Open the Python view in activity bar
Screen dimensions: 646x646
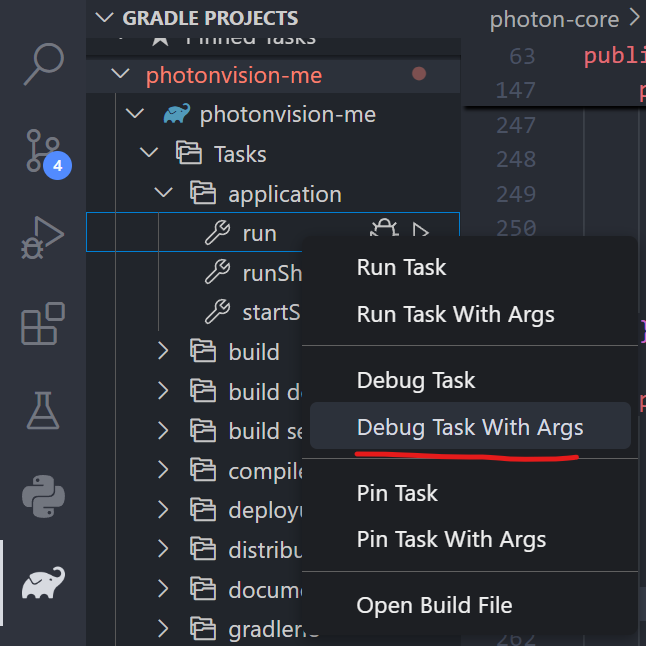[43, 496]
